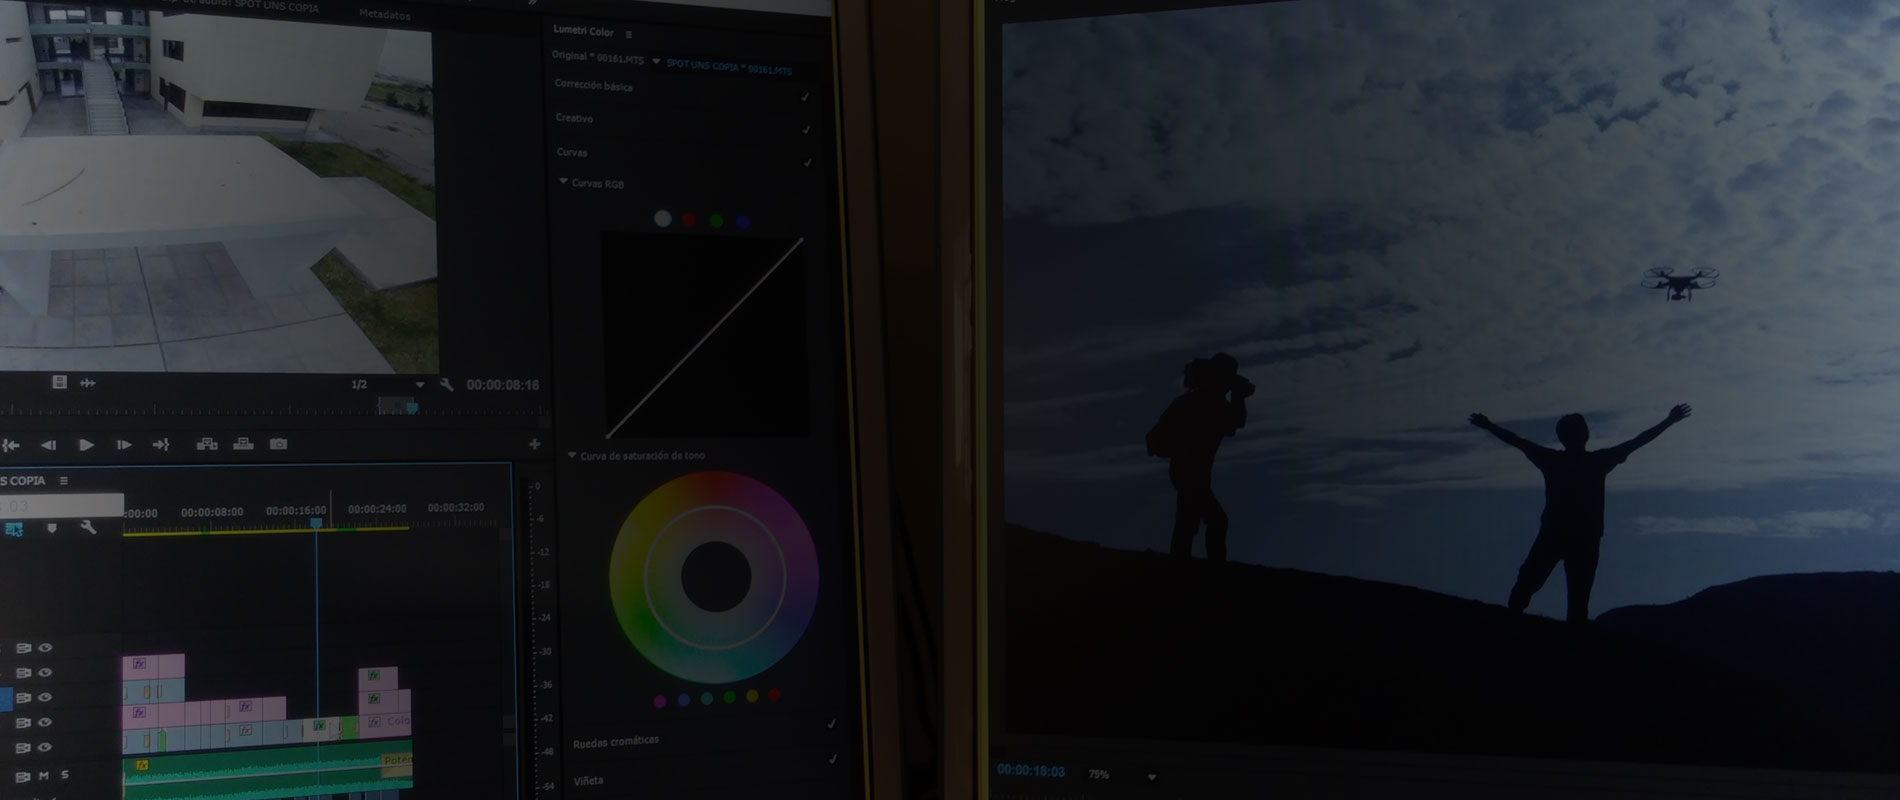The image size is (1900, 800).
Task: Open the button editor plus icon
Action: pos(534,444)
